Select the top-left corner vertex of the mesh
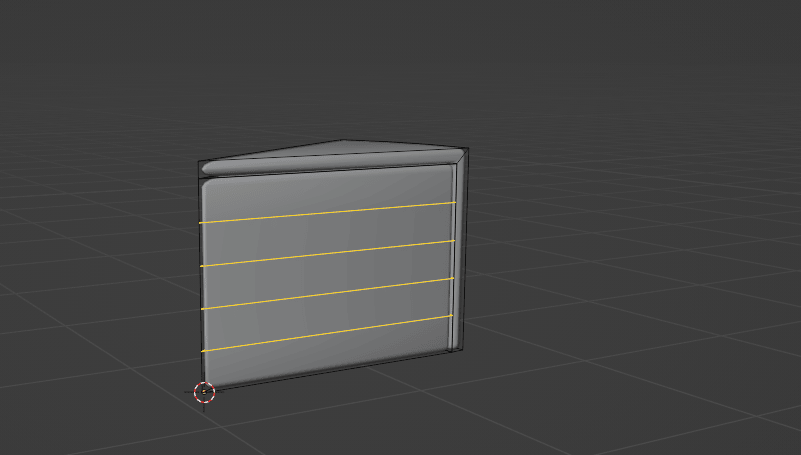Image resolution: width=801 pixels, height=455 pixels. pyautogui.click(x=198, y=162)
